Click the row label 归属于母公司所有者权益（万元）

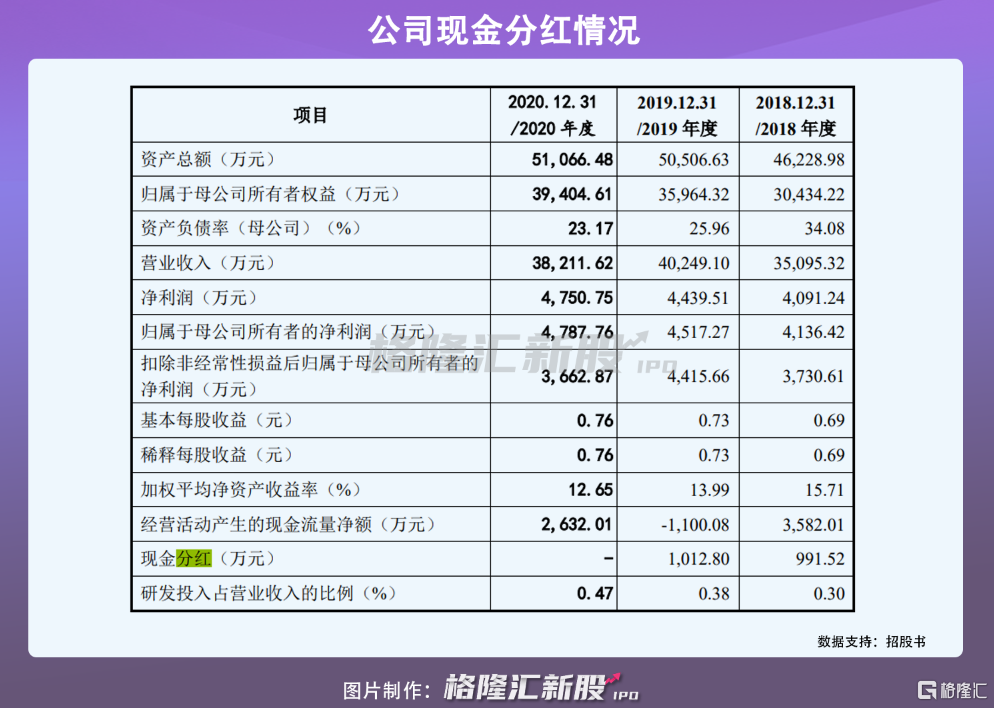point(271,194)
